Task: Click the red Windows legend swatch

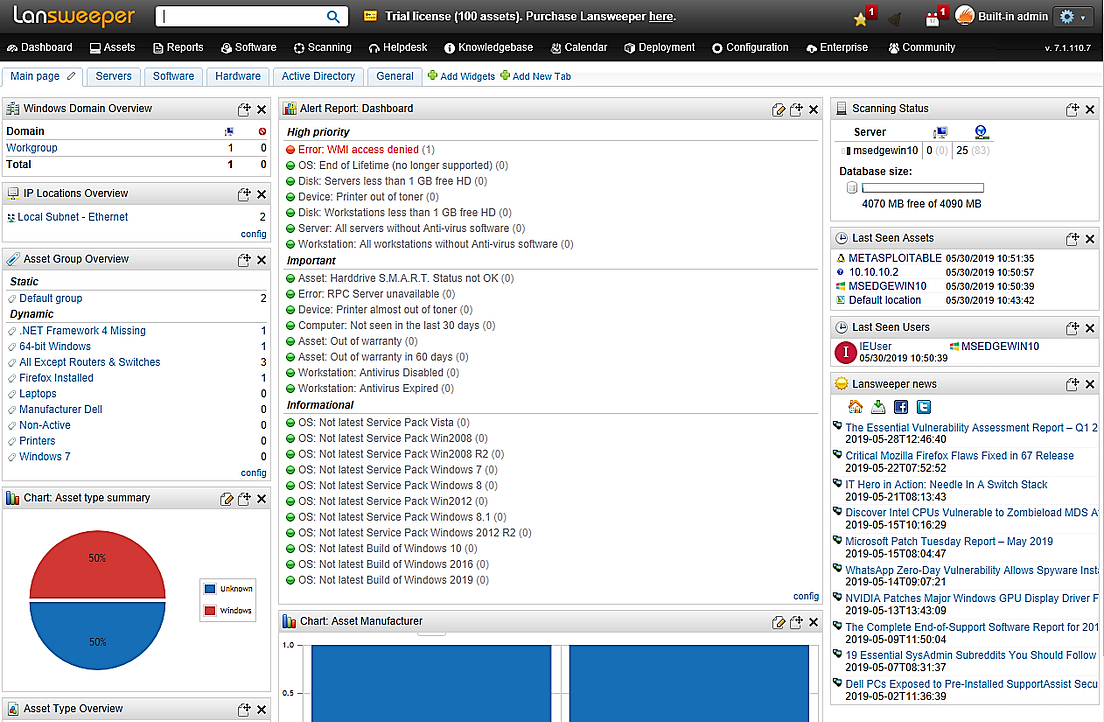Action: coord(210,611)
